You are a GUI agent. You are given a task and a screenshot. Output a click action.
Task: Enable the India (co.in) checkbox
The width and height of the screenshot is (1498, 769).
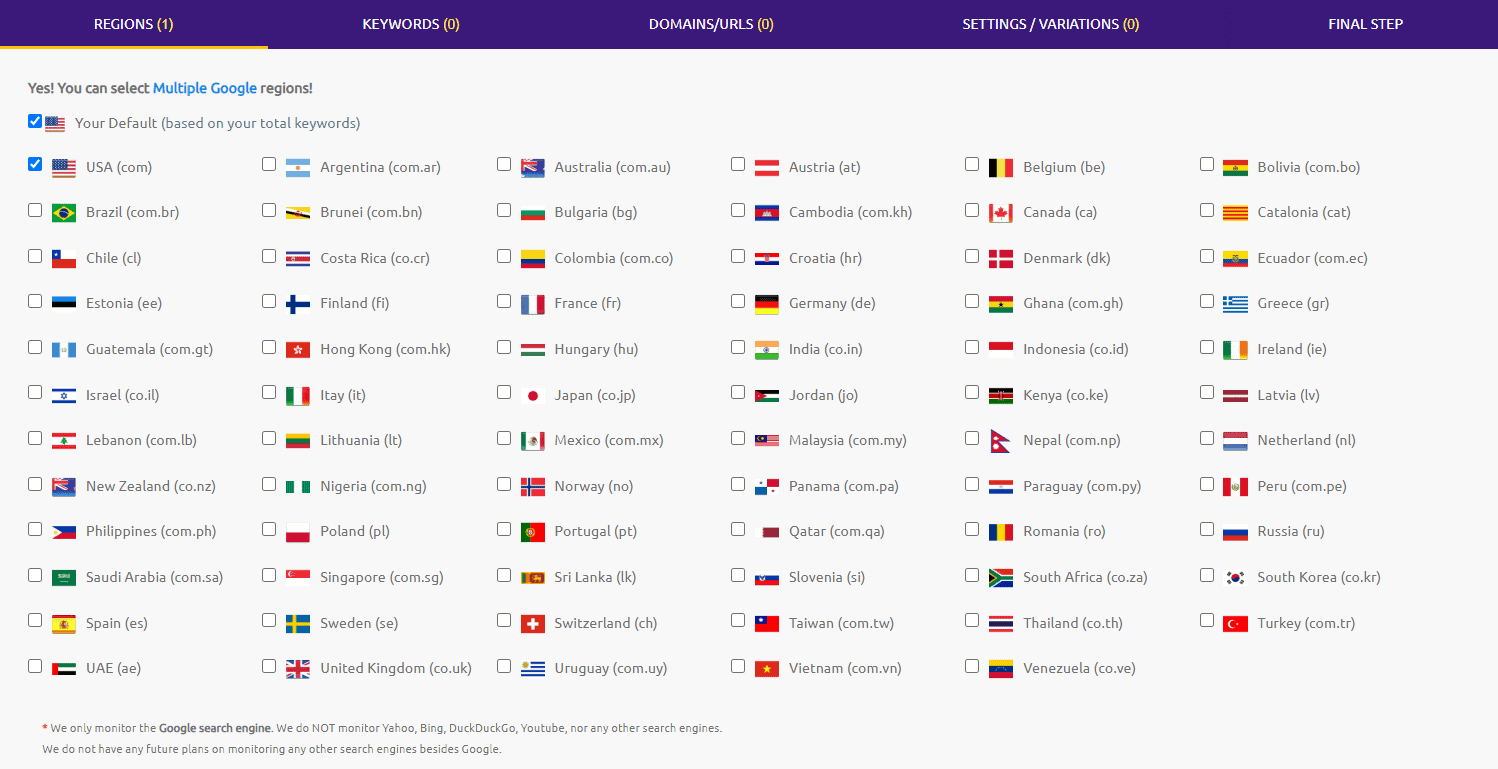[738, 347]
